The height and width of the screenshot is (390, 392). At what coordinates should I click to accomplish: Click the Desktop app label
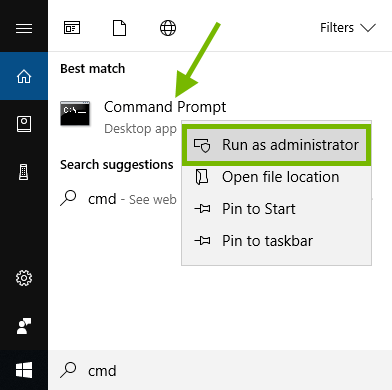(140, 129)
